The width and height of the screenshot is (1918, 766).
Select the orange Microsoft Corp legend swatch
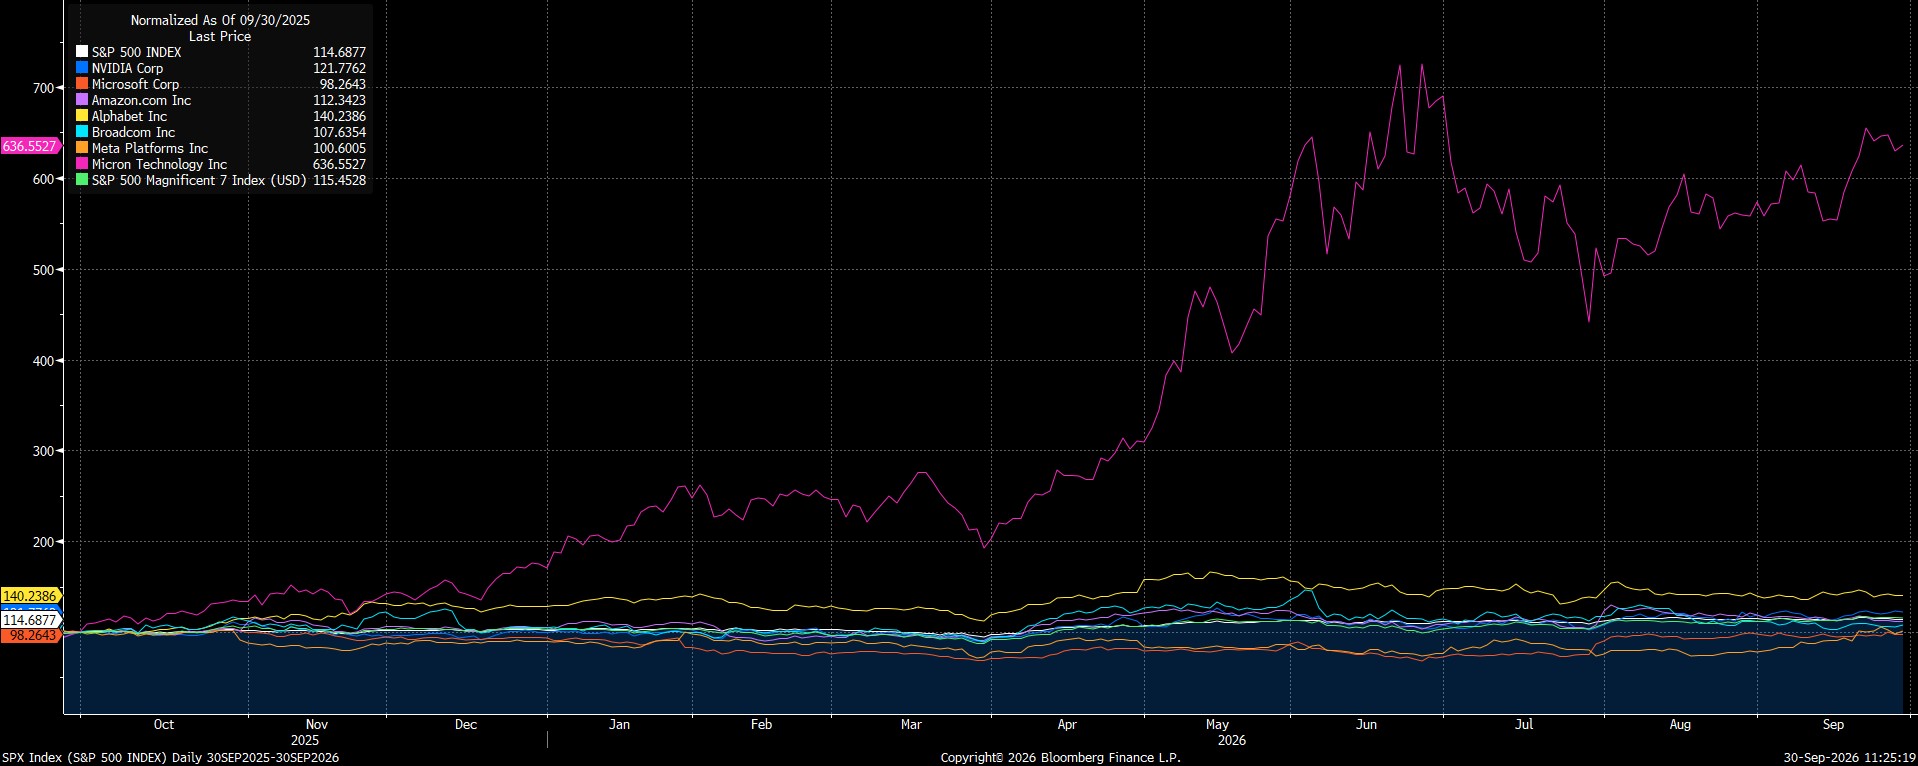(82, 84)
